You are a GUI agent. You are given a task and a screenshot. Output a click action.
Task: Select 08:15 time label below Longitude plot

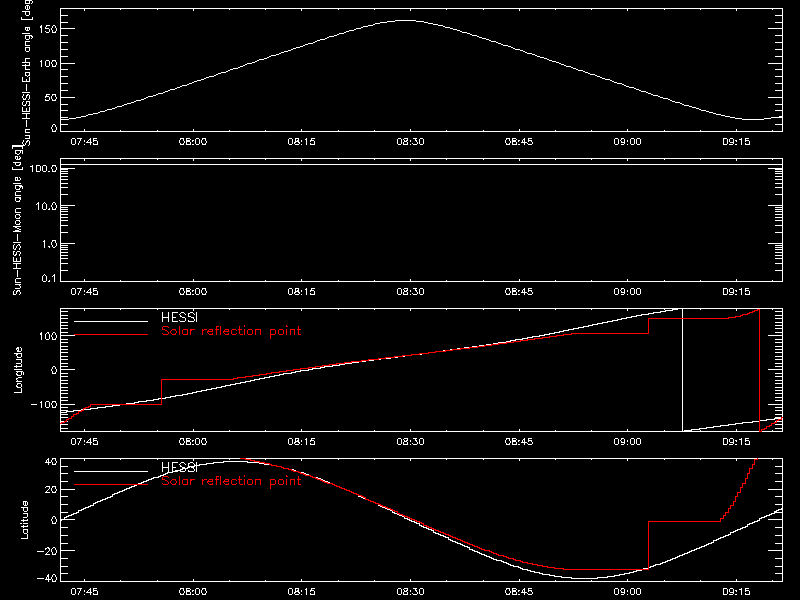click(x=302, y=441)
